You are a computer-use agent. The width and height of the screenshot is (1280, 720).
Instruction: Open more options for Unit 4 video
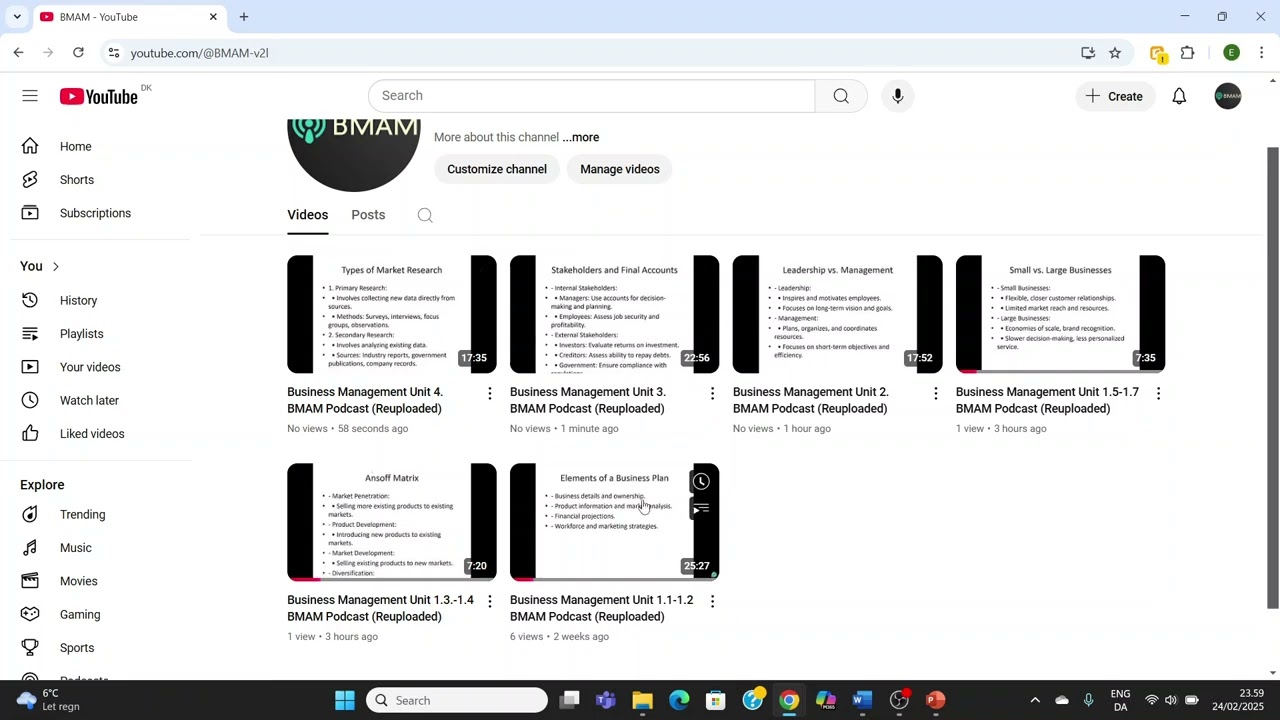pos(489,394)
